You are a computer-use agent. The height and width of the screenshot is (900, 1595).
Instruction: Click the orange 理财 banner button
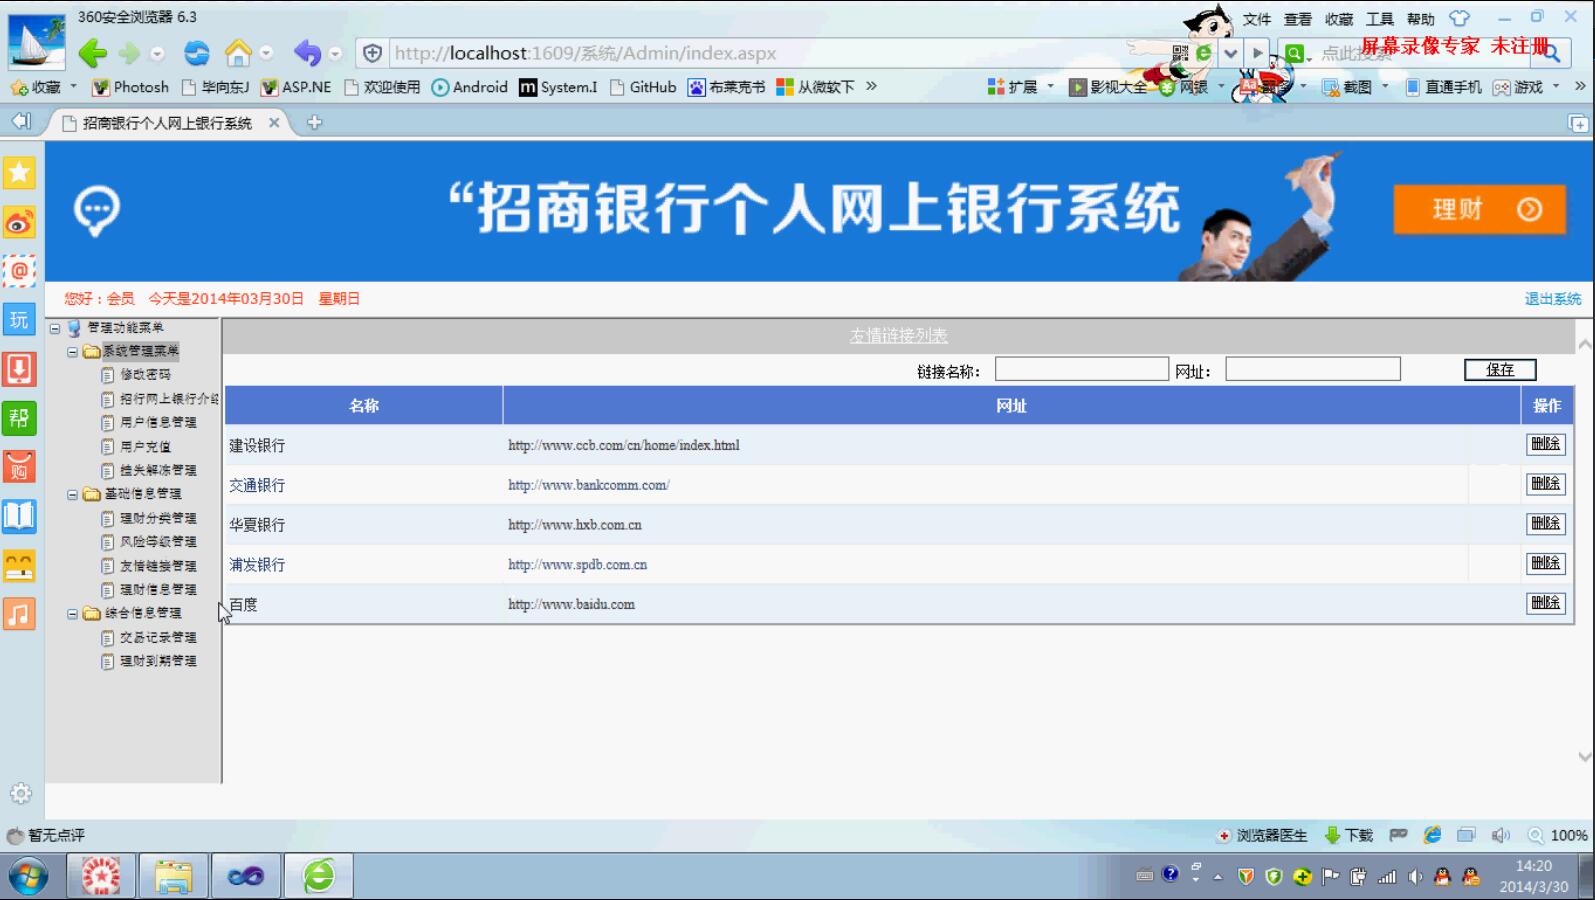(x=1479, y=209)
